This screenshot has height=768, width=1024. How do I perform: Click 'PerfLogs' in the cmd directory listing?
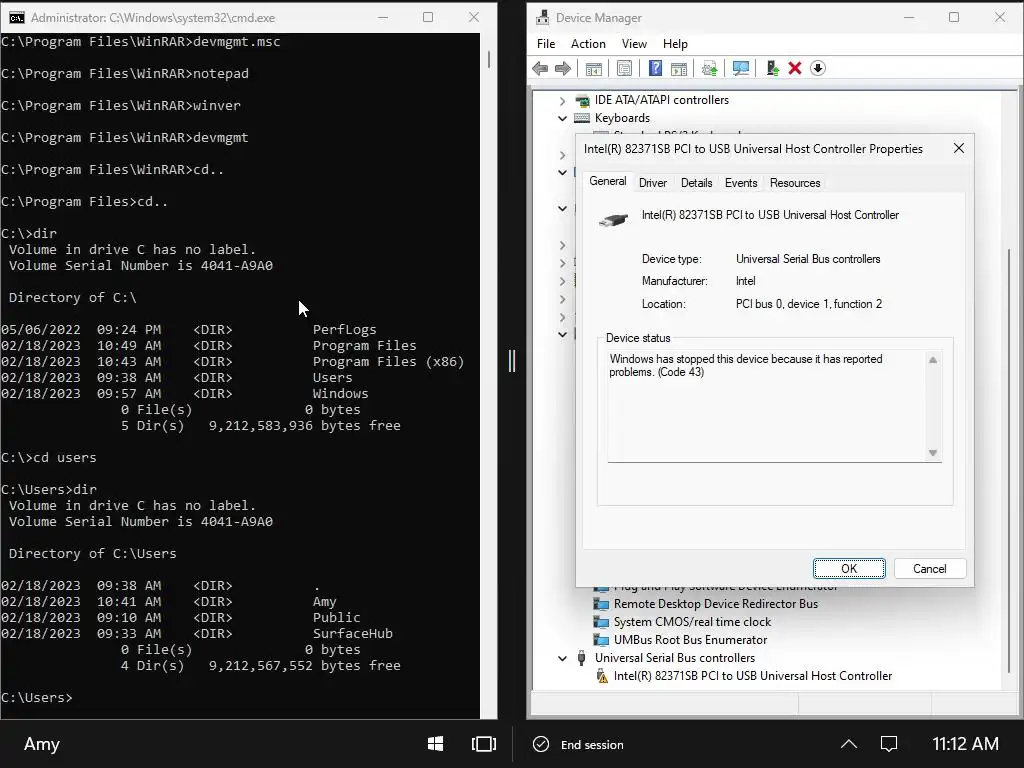(x=344, y=330)
